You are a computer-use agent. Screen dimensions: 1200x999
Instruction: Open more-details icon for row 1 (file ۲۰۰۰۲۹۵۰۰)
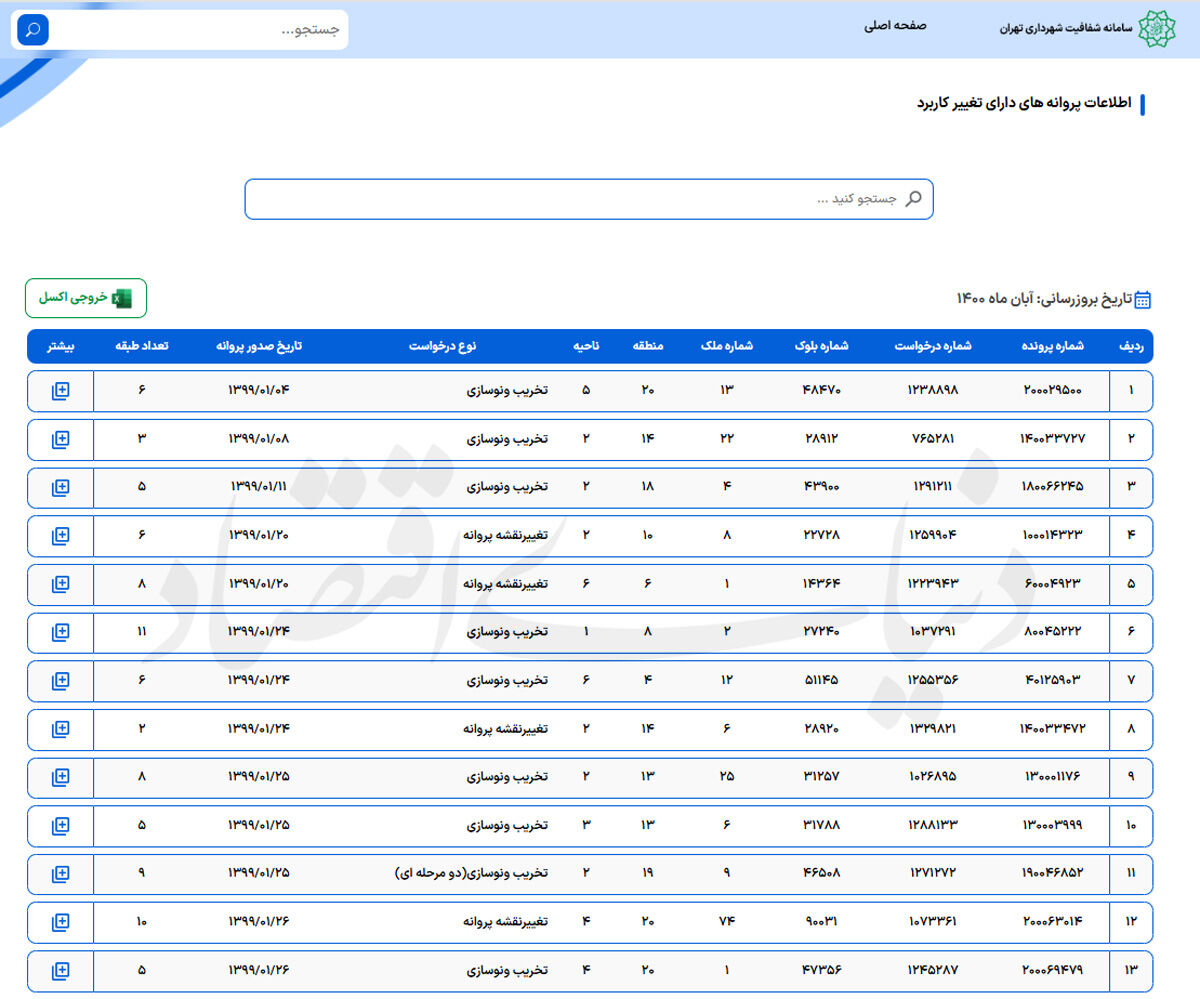coord(61,391)
